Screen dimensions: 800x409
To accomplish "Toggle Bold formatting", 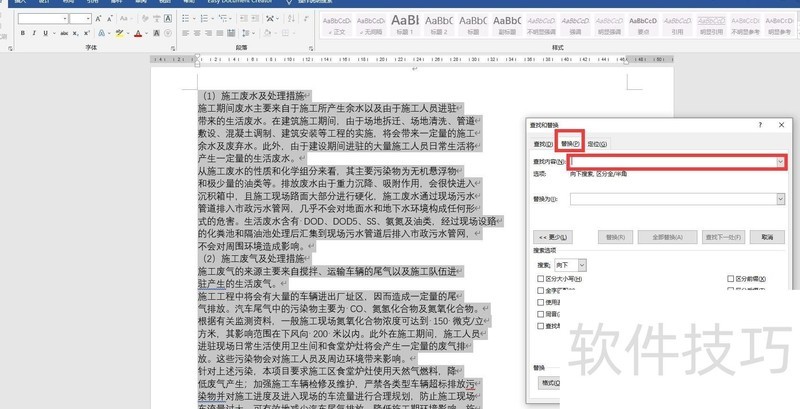I will 23,33.
